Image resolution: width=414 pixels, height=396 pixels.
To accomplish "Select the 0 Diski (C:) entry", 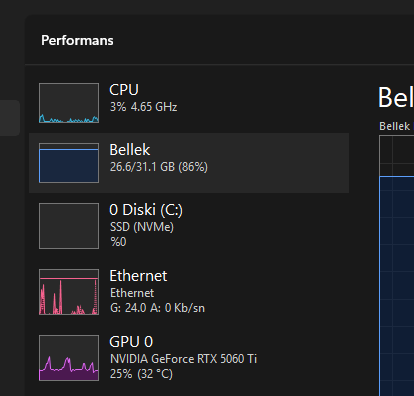I will point(189,226).
